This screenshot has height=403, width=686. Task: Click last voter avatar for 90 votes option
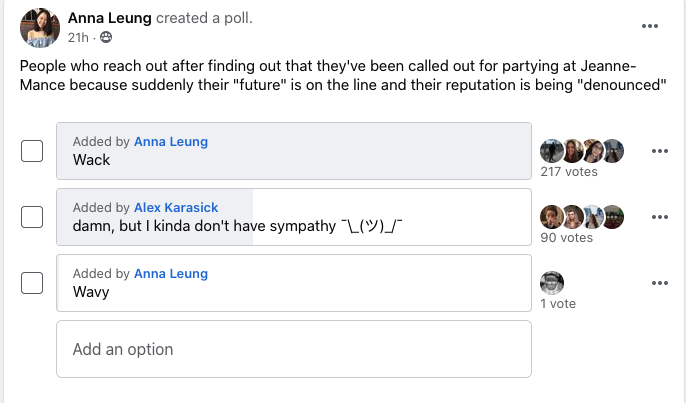(x=613, y=217)
